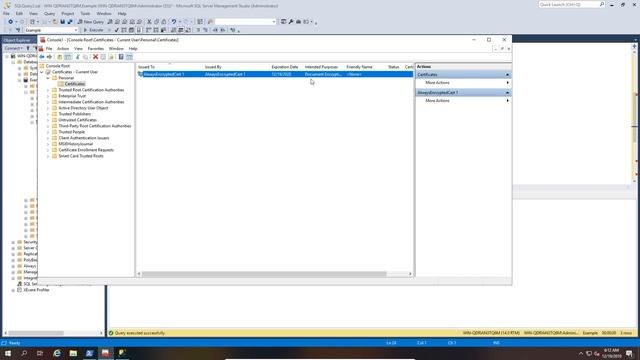
Task: Open Internet Explorer from taskbar
Action: pyautogui.click(x=57, y=353)
